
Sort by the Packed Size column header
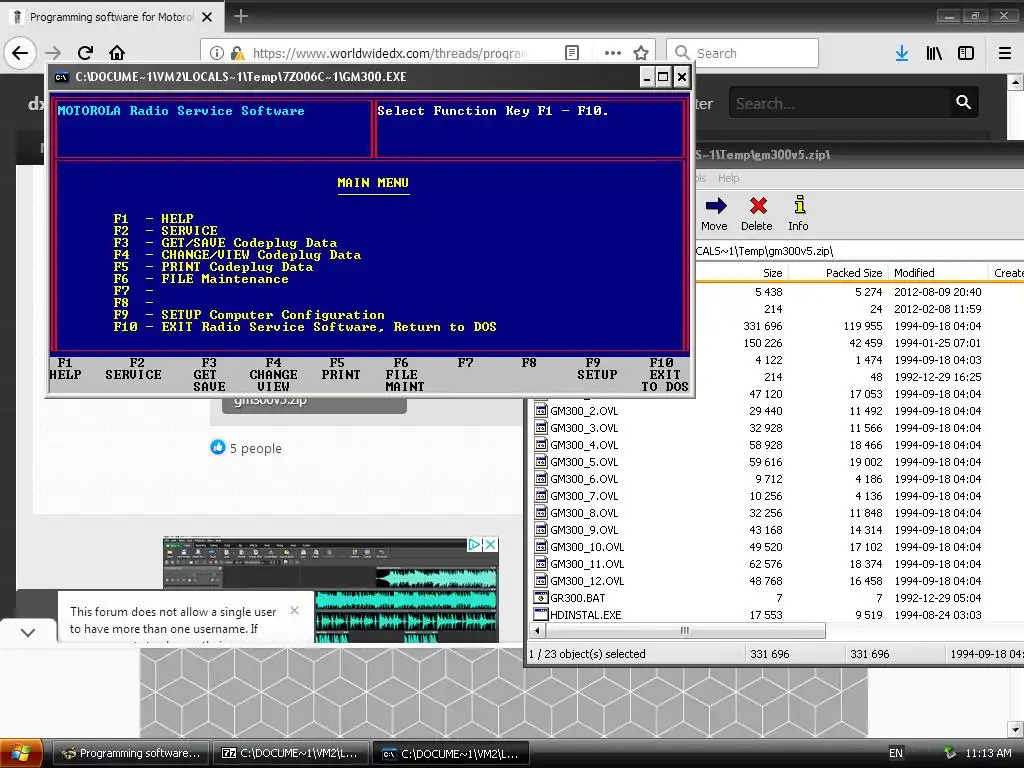pyautogui.click(x=838, y=273)
